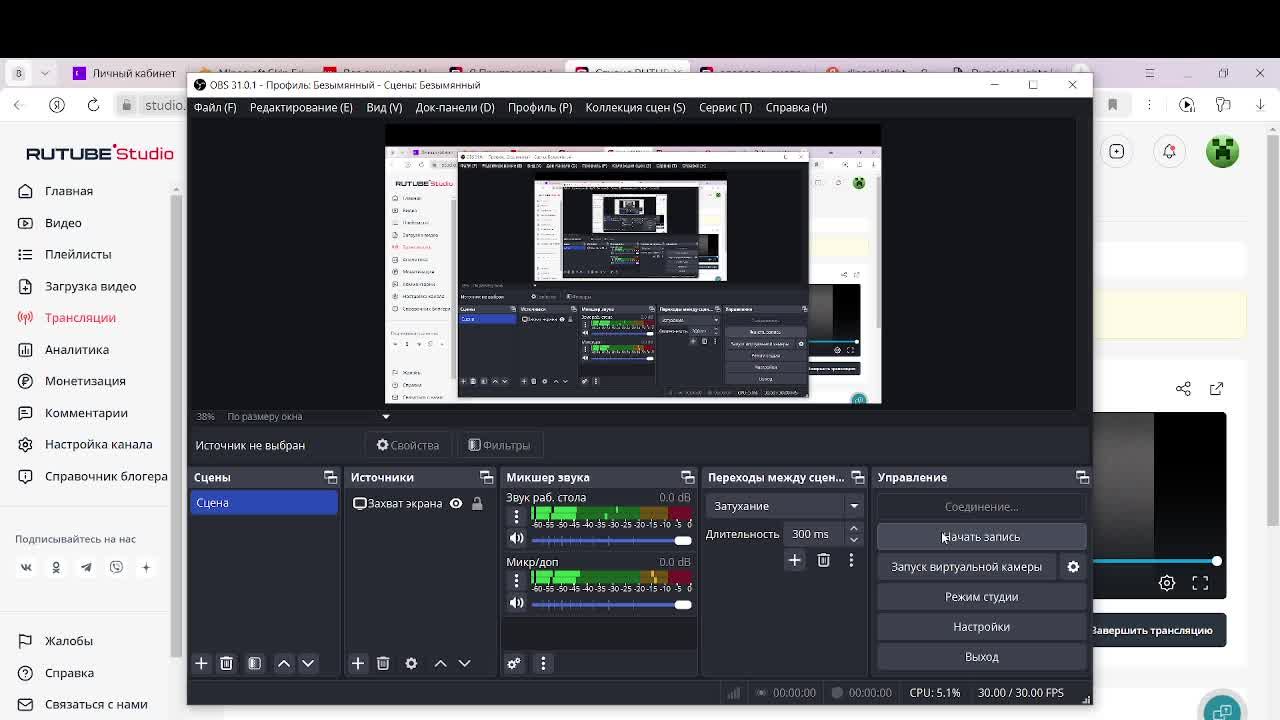The width and height of the screenshot is (1280, 720).
Task: Add a new scene with the plus icon
Action: point(201,663)
